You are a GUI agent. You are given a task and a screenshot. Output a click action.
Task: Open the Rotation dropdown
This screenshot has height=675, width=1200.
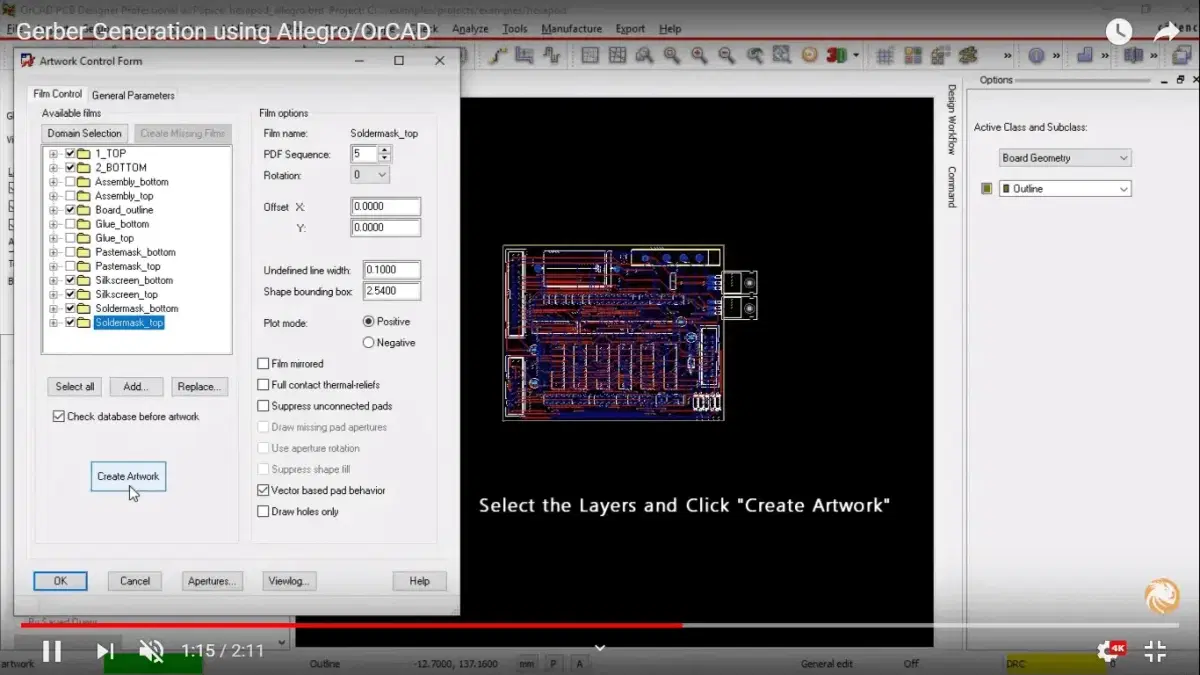pyautogui.click(x=370, y=175)
